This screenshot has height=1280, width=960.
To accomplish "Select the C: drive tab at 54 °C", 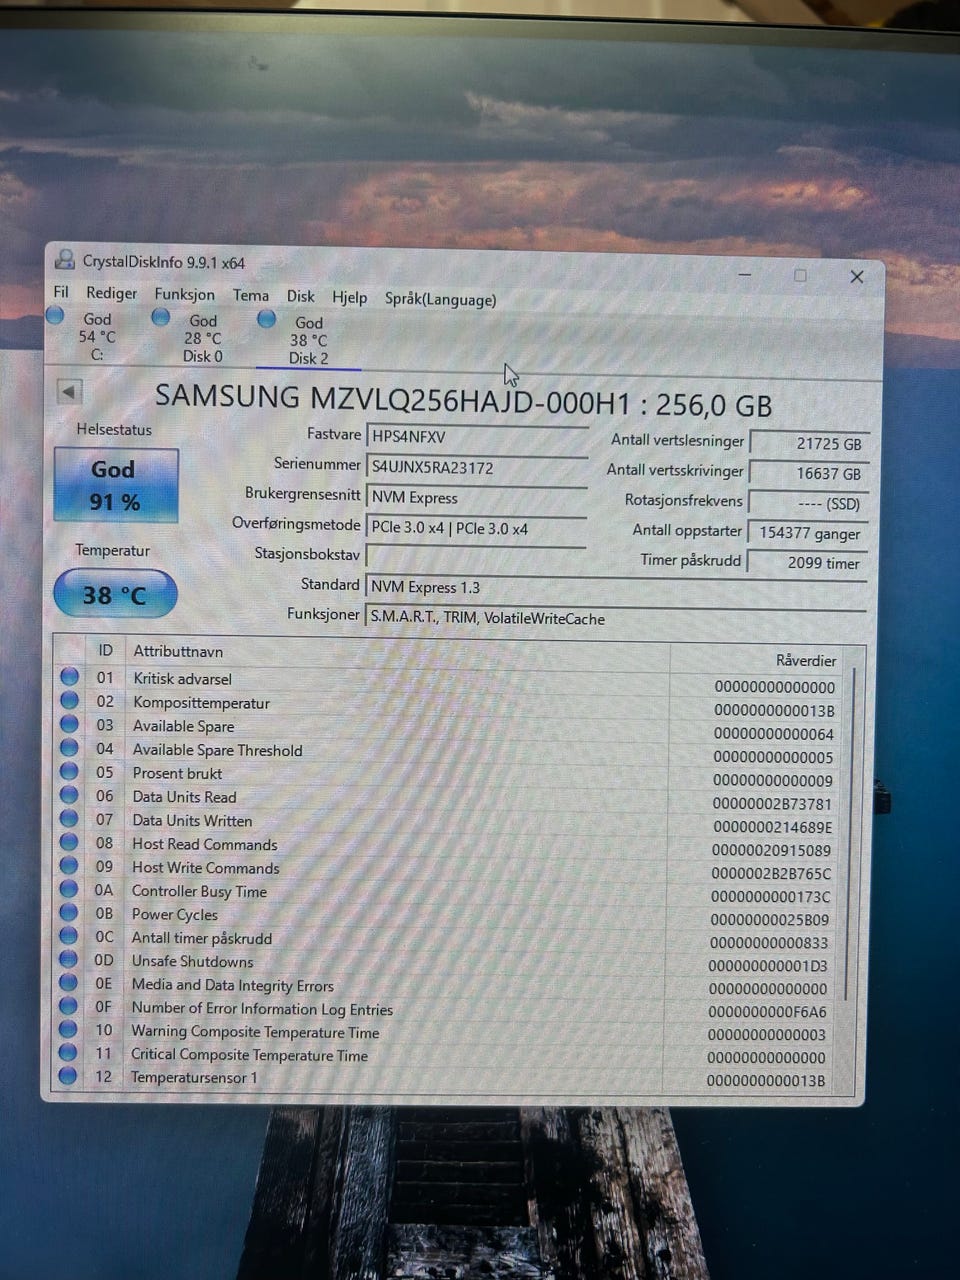I will coord(97,336).
